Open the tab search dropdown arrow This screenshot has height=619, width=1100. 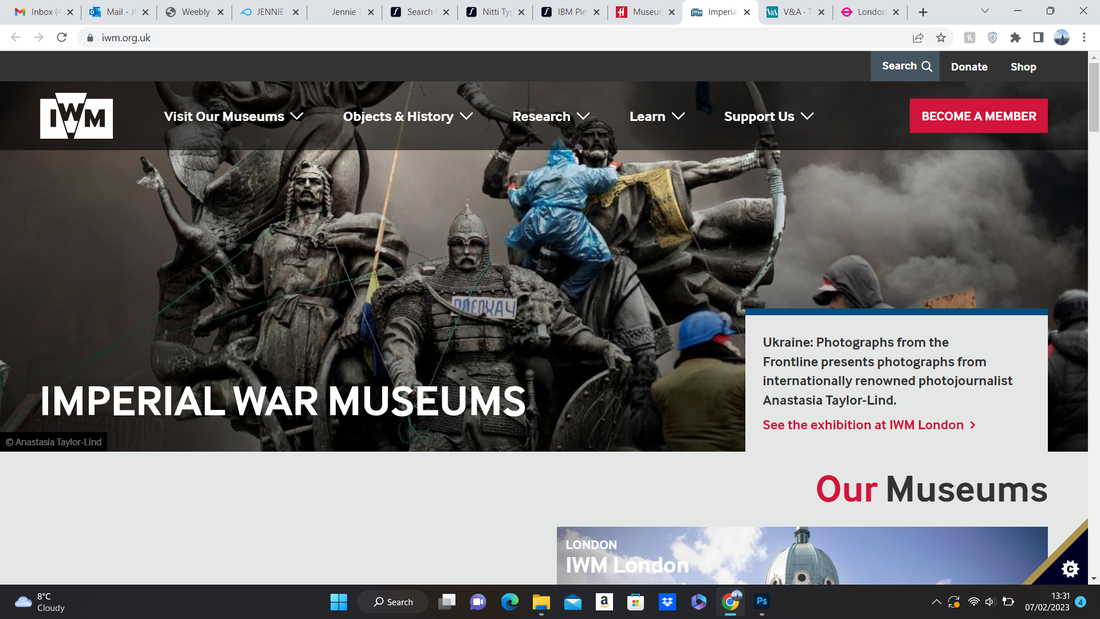click(x=984, y=11)
